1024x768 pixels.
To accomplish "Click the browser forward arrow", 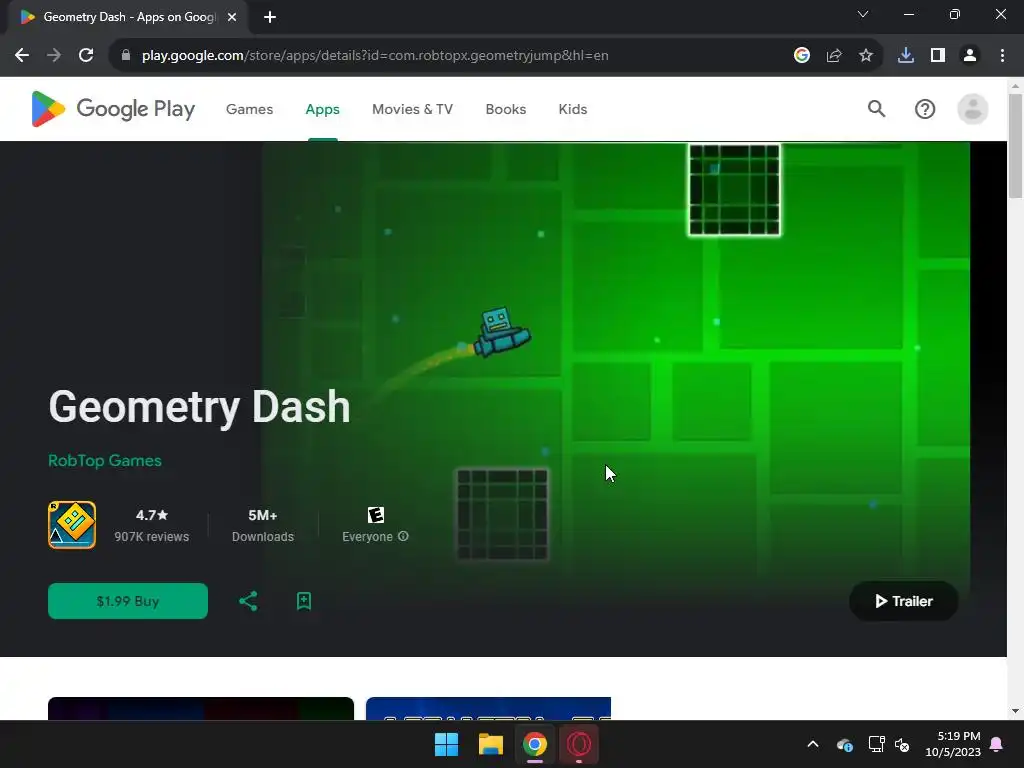I will (x=54, y=56).
